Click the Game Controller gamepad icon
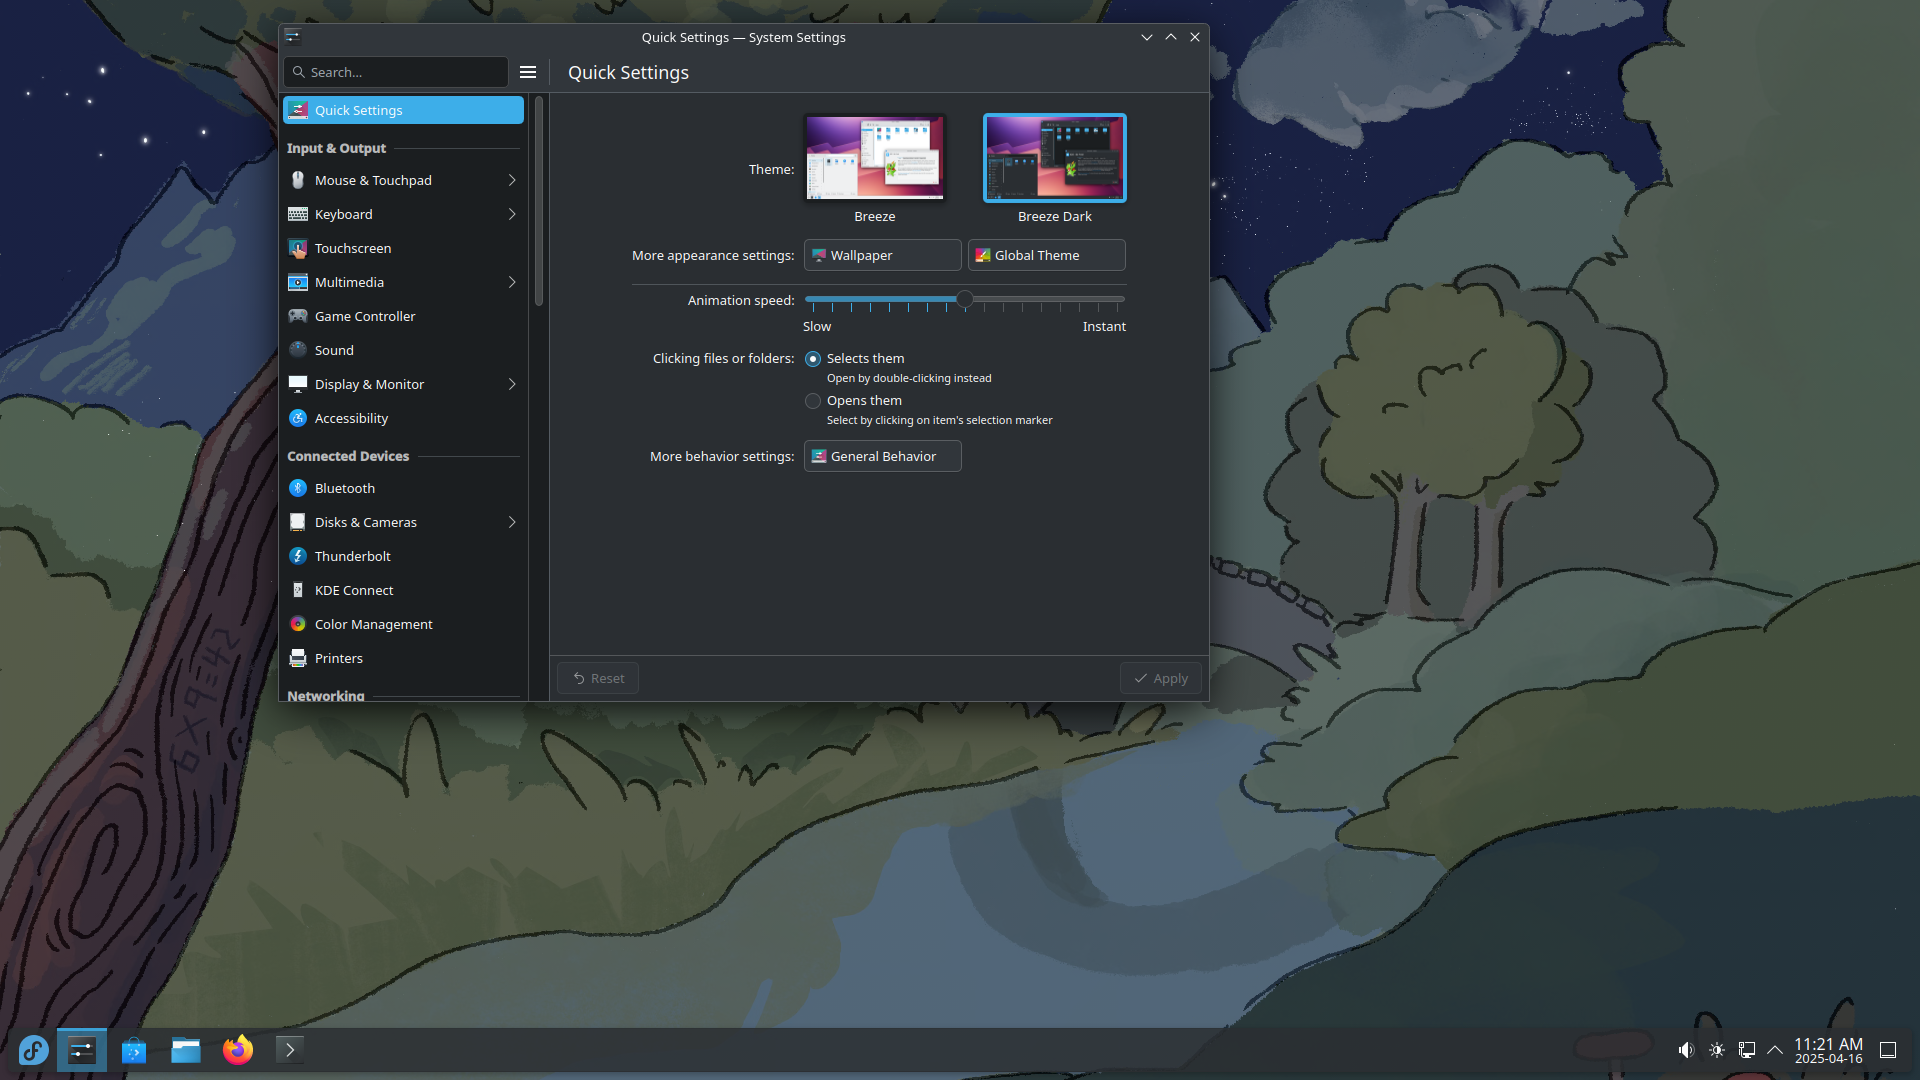 298,316
